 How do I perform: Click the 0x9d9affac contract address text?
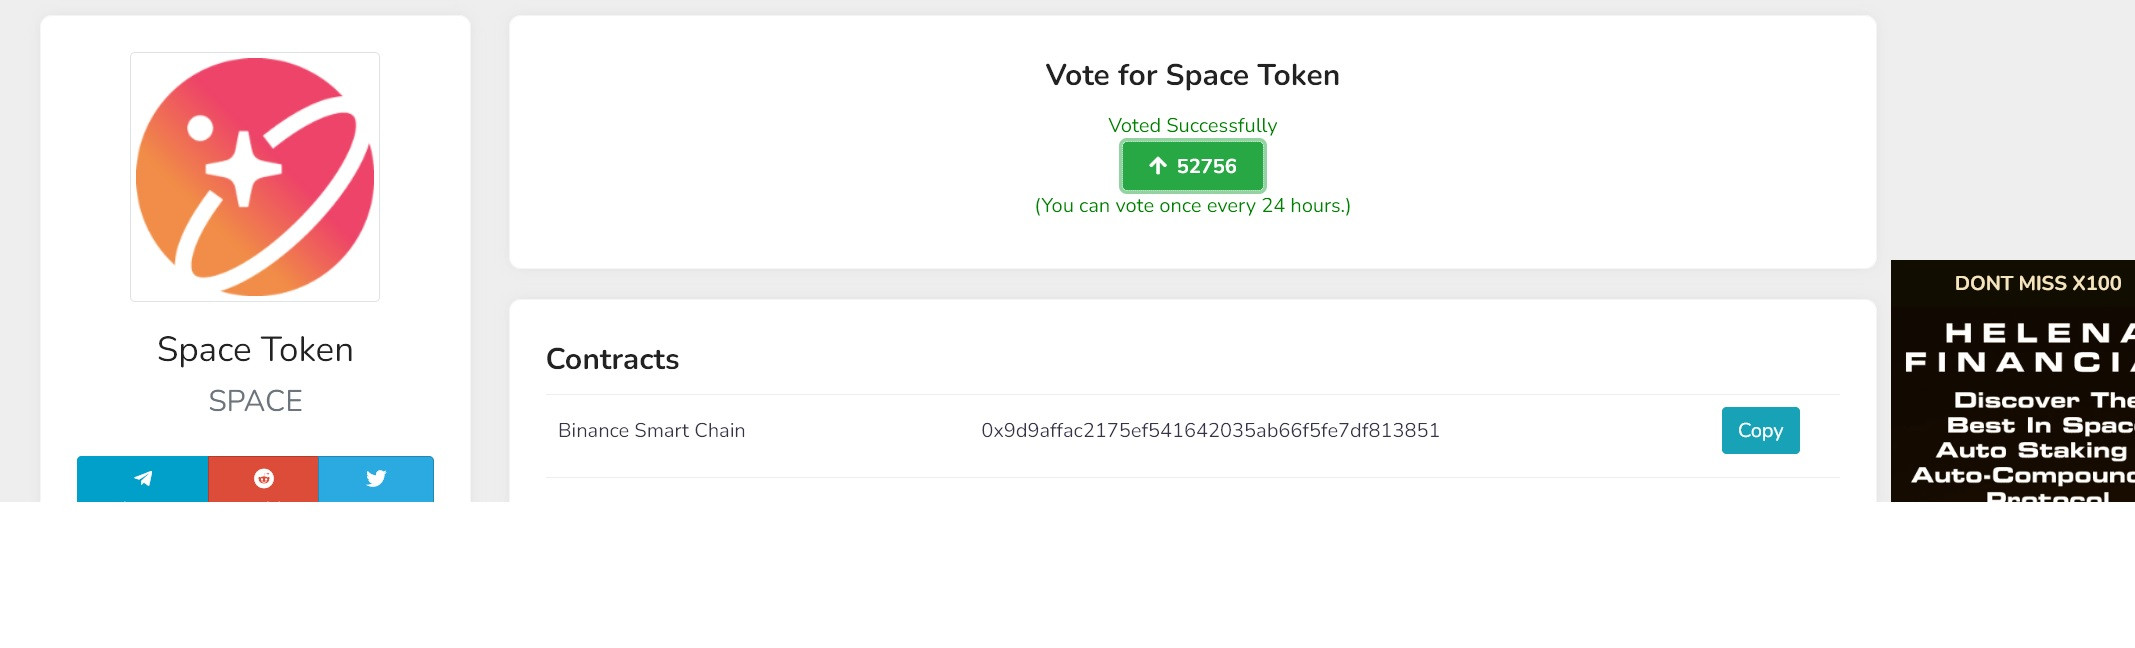pyautogui.click(x=1210, y=430)
